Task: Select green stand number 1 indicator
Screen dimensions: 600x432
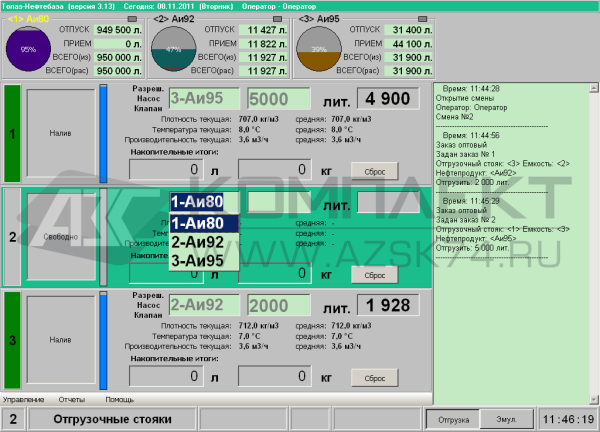Action: 12,132
